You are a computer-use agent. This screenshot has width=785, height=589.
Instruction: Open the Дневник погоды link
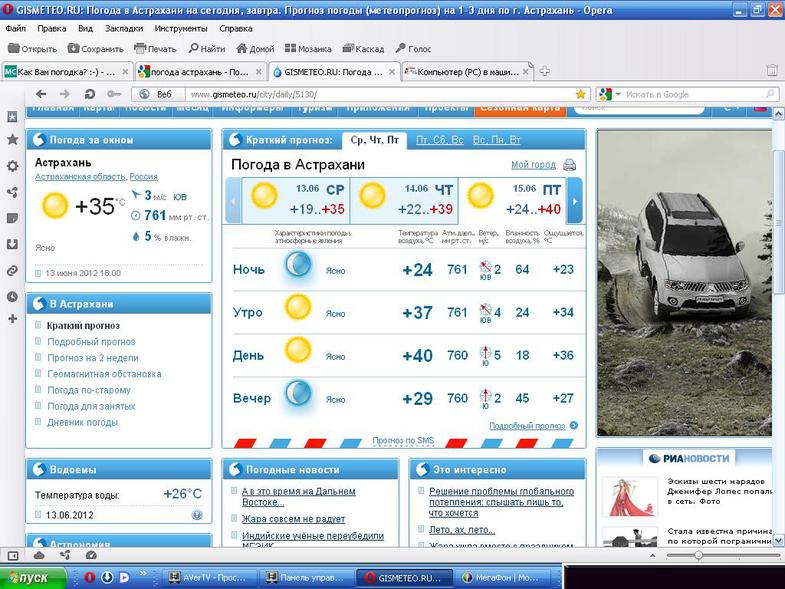(x=83, y=422)
